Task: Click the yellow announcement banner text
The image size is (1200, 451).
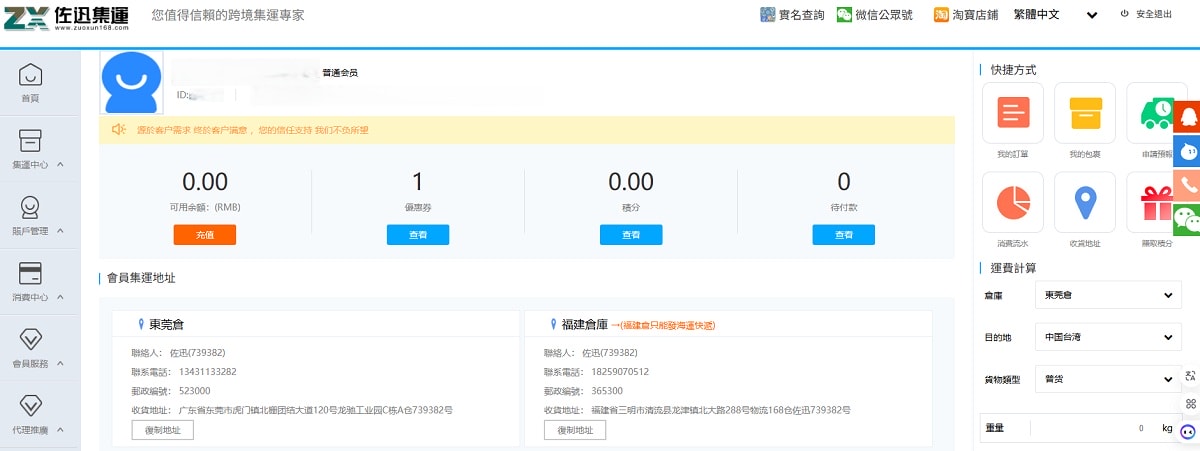Action: click(252, 130)
